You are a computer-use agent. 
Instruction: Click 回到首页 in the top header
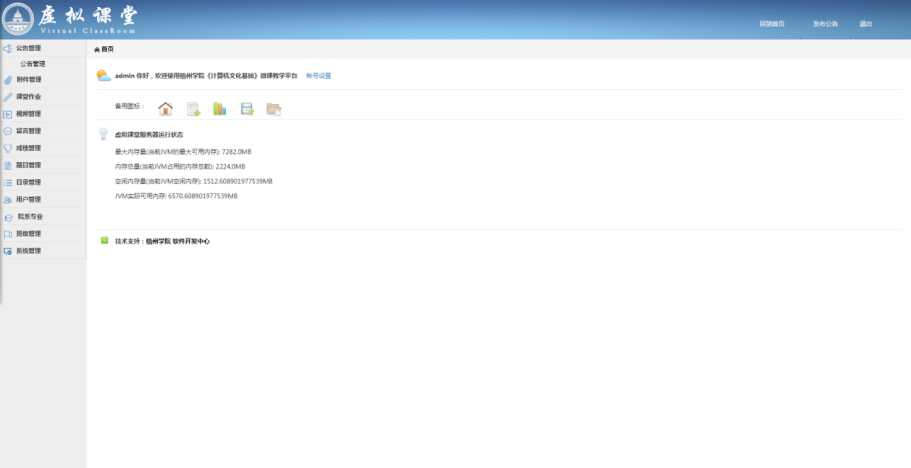point(771,23)
